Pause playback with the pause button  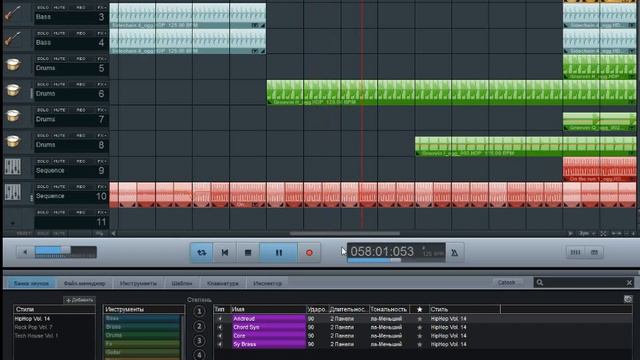[279, 253]
